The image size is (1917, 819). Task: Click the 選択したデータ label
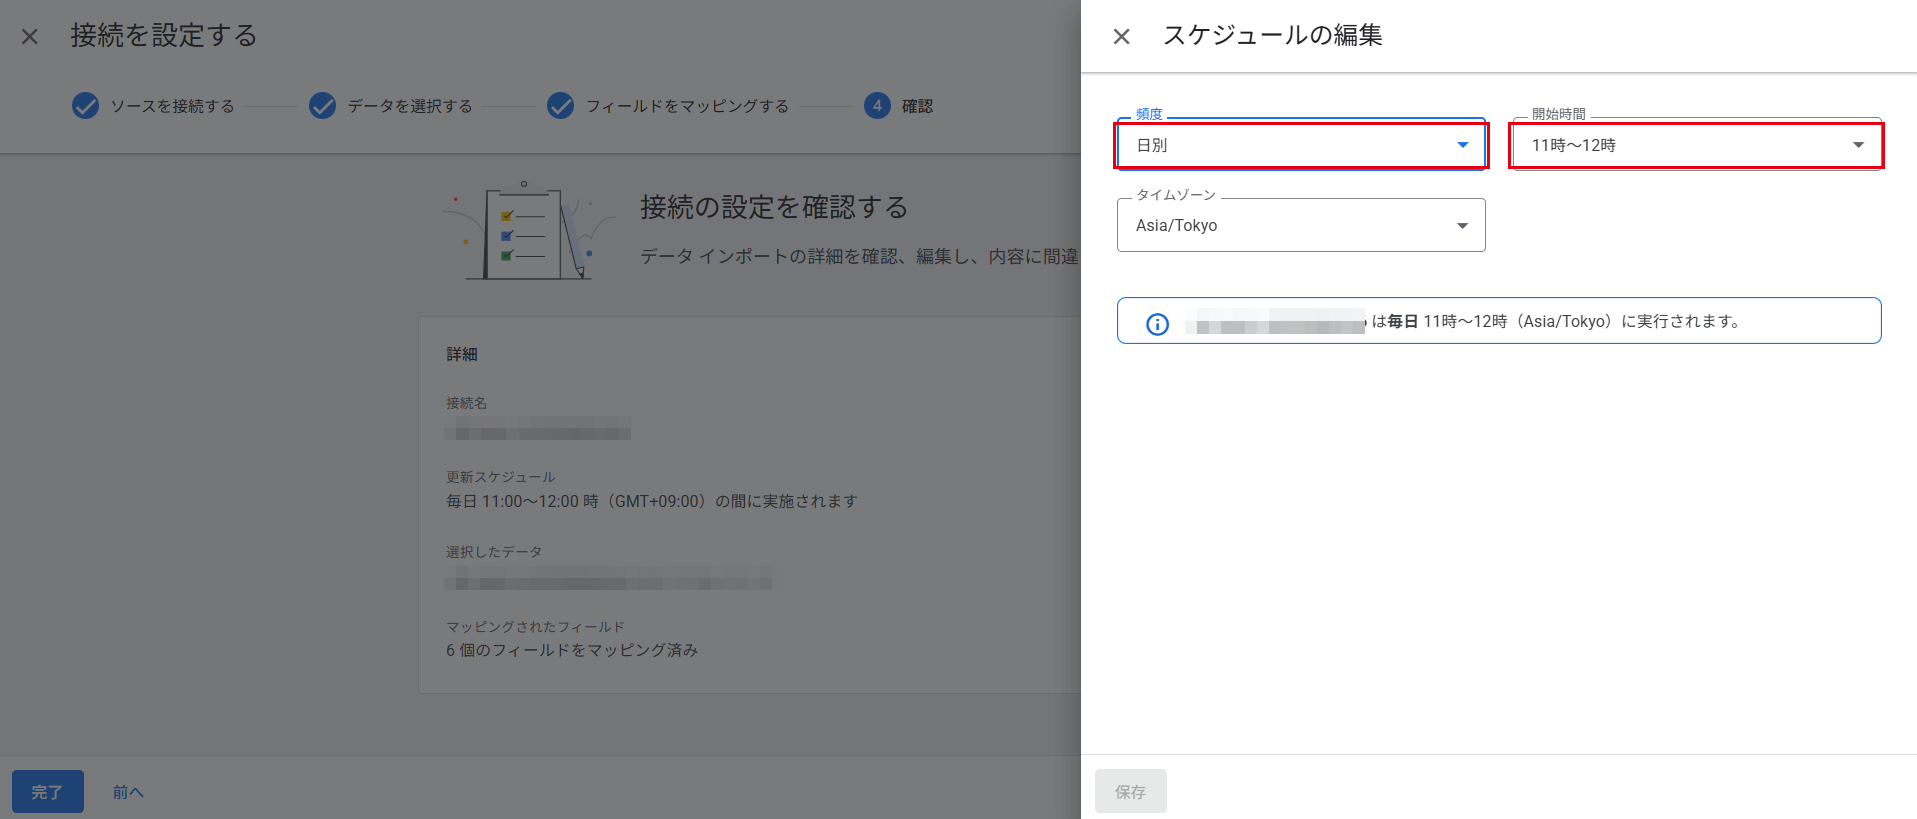pyautogui.click(x=494, y=552)
